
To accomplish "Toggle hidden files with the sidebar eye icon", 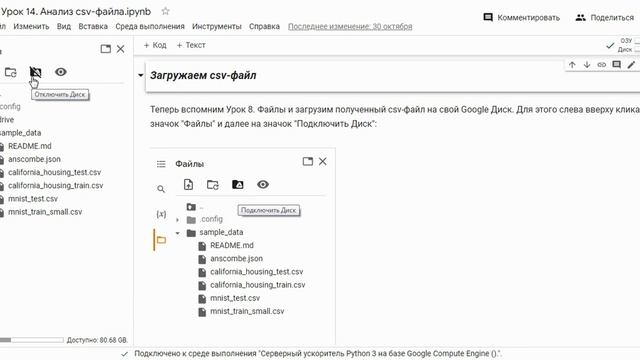I will point(60,72).
